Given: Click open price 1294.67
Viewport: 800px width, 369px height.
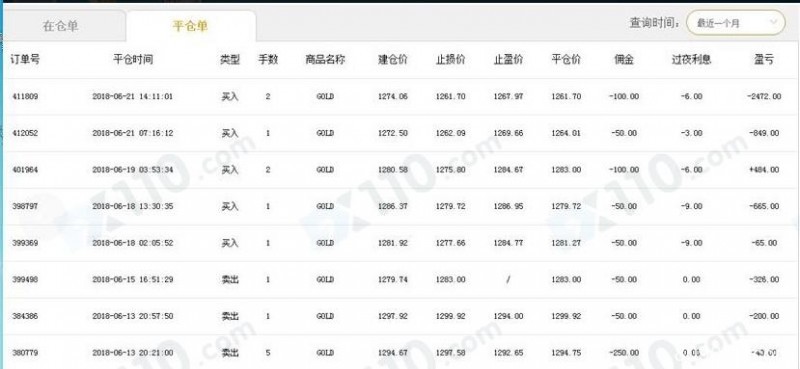Looking at the screenshot, I should tap(393, 353).
